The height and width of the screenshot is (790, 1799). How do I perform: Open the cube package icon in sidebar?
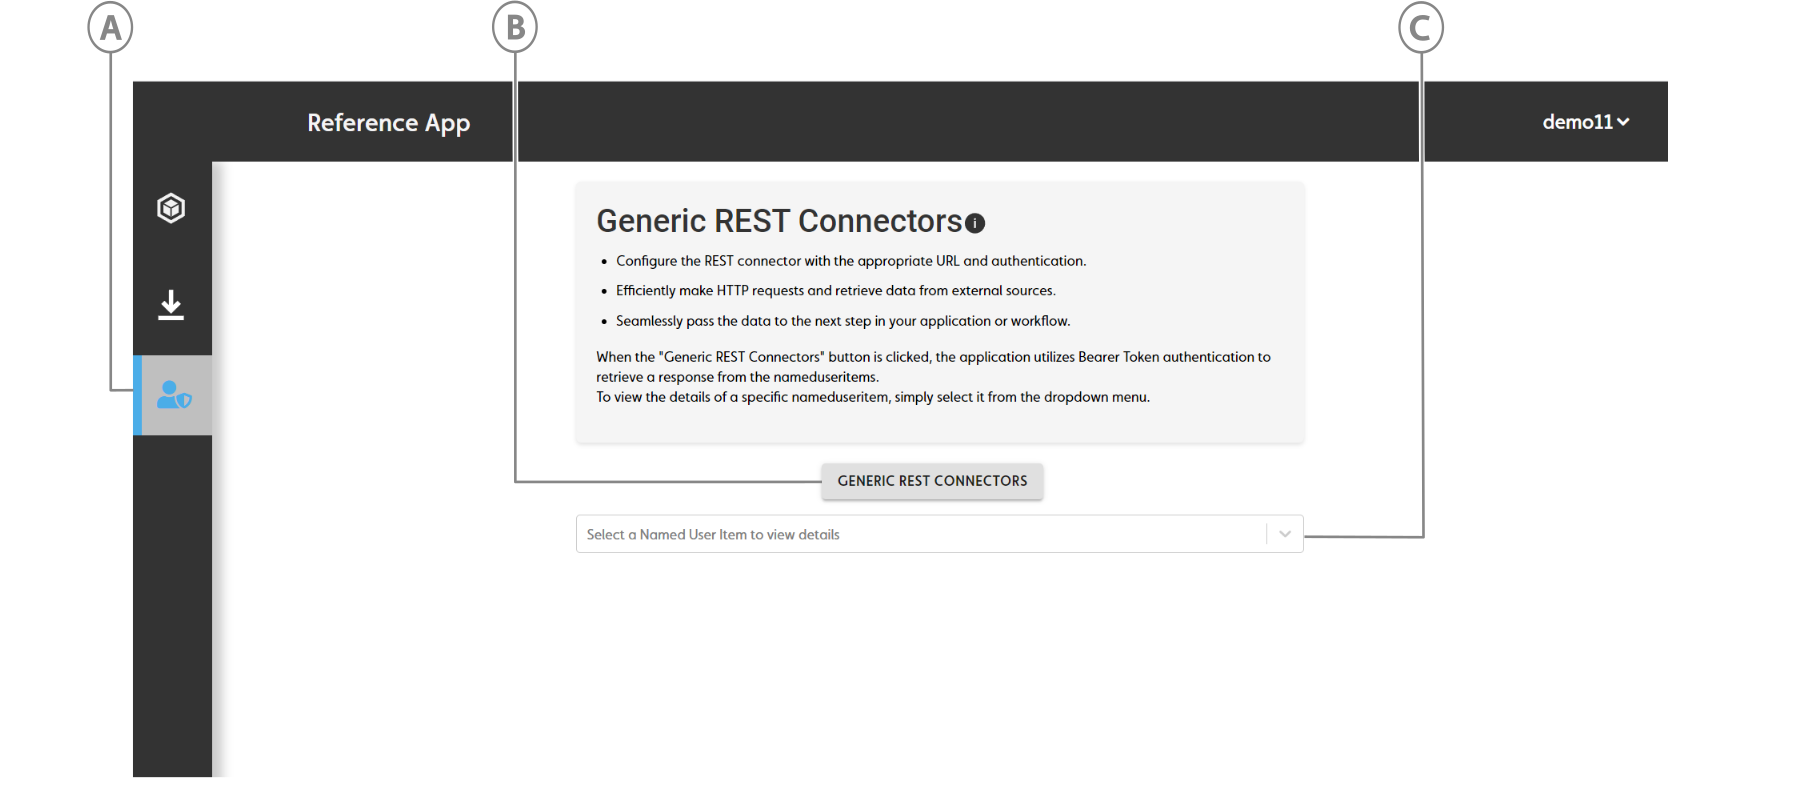coord(171,208)
